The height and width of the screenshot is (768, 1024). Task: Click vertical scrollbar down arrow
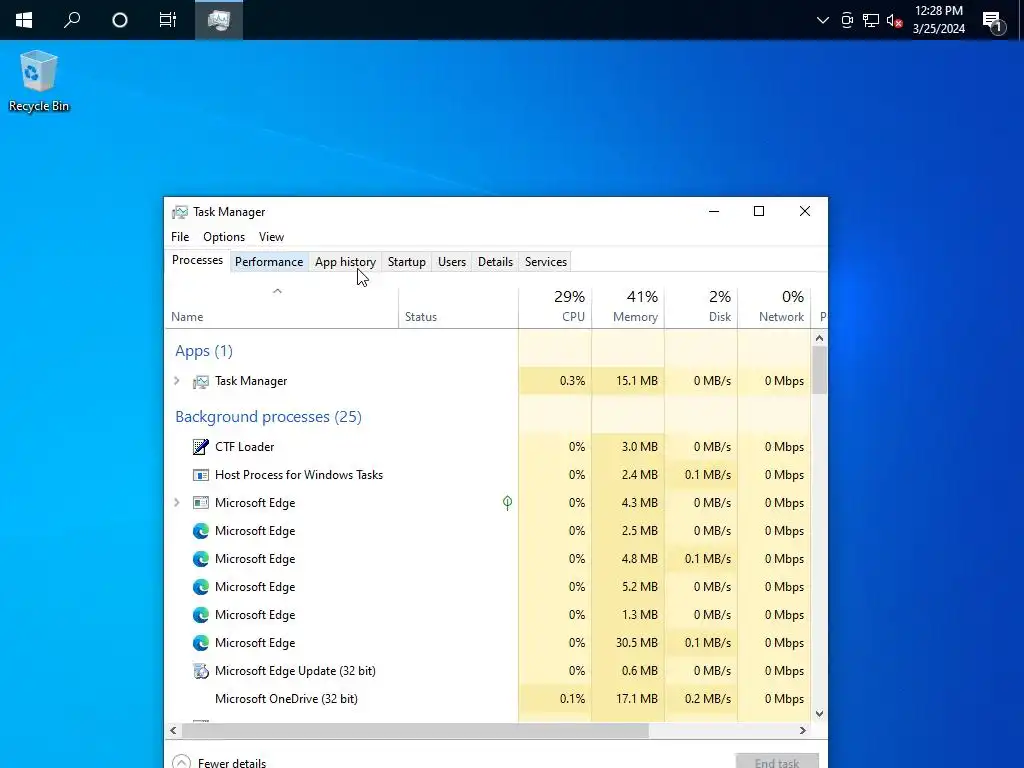pyautogui.click(x=819, y=714)
